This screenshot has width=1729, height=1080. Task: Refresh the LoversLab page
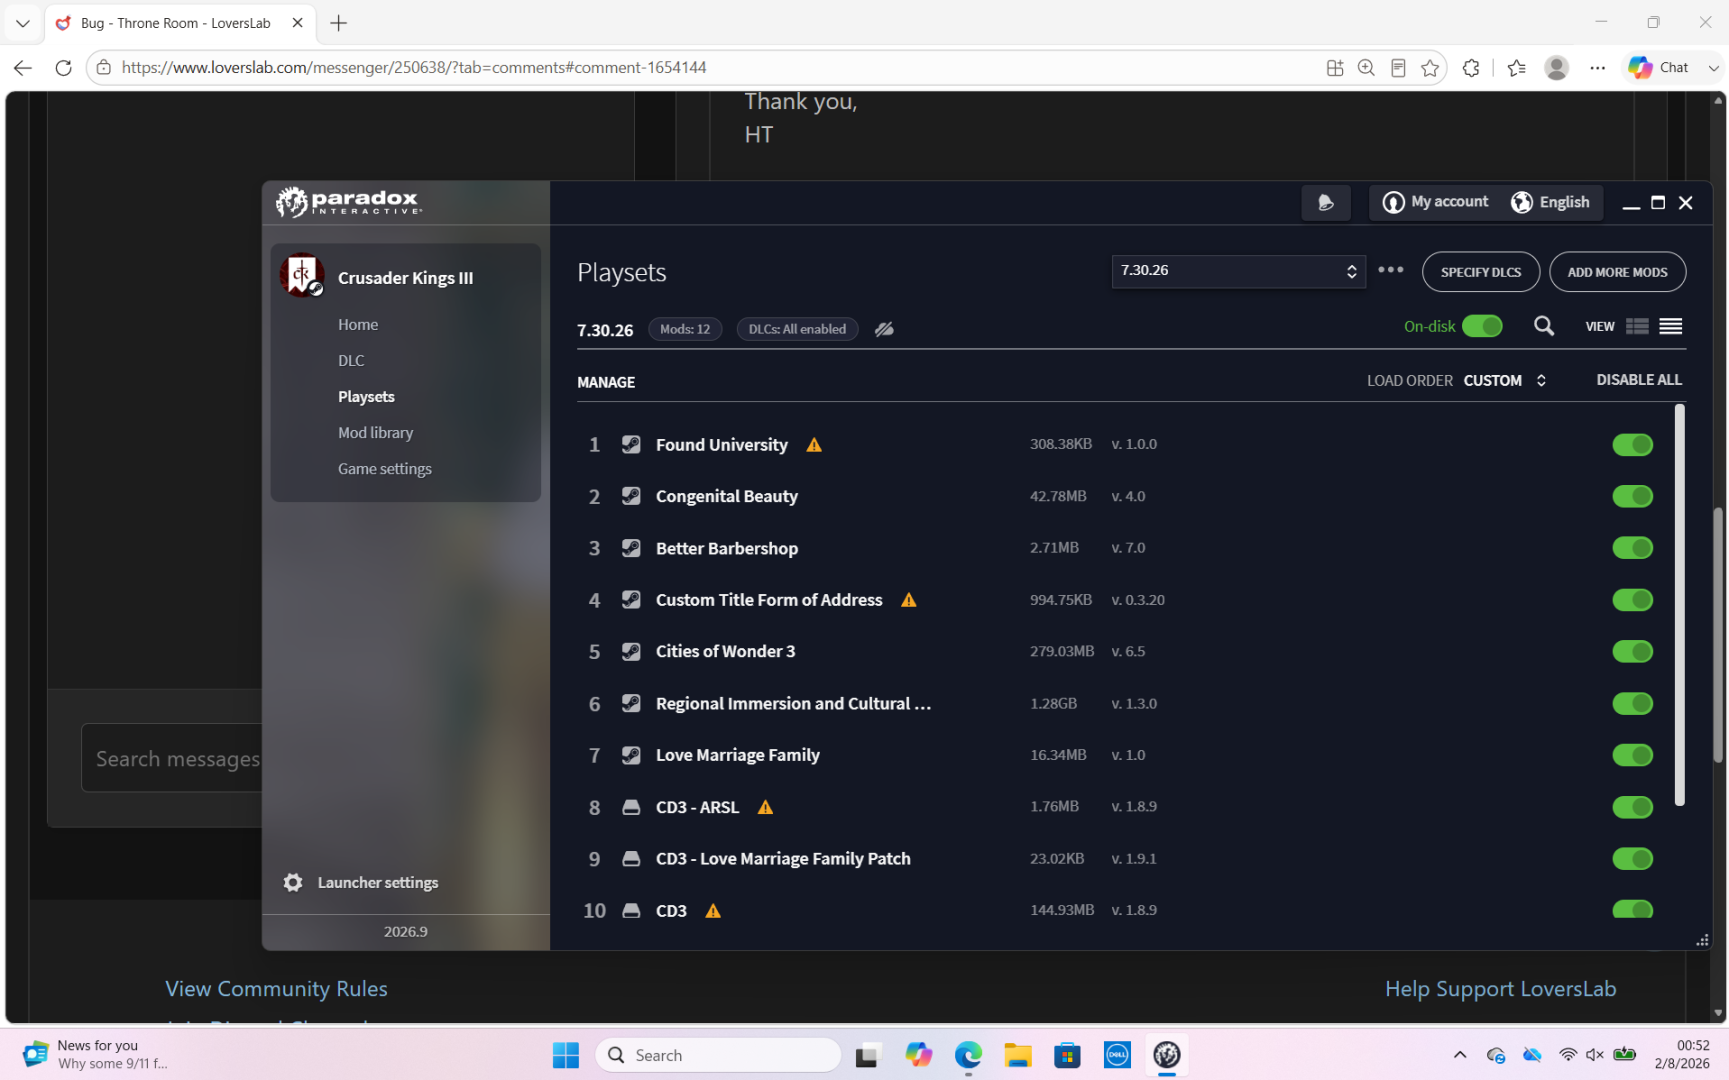pyautogui.click(x=63, y=68)
